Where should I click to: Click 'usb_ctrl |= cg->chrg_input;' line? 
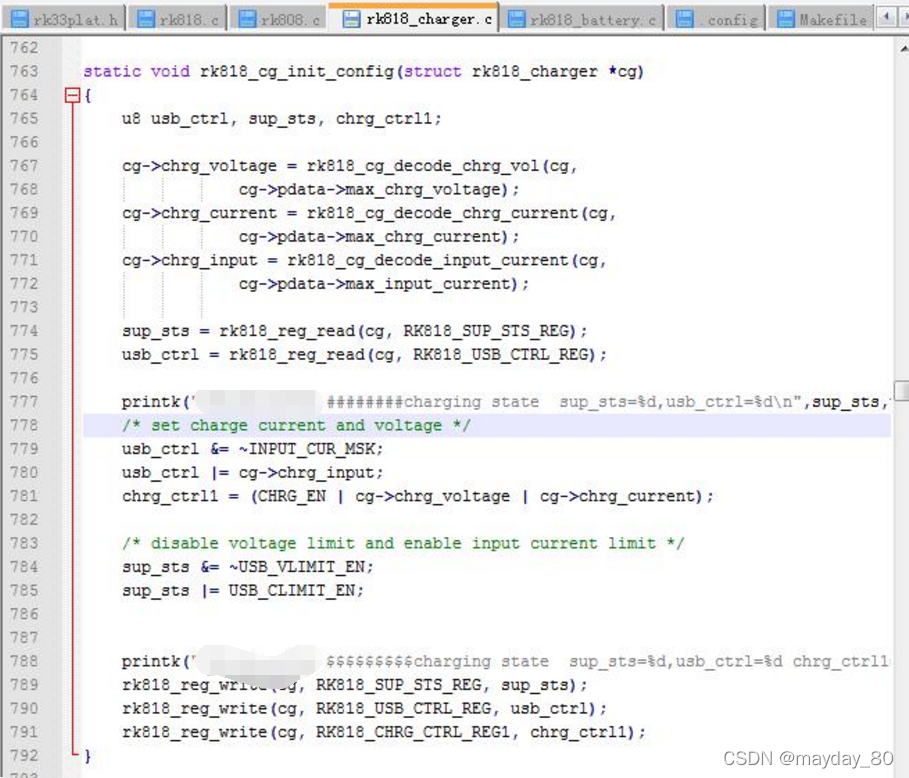(253, 473)
